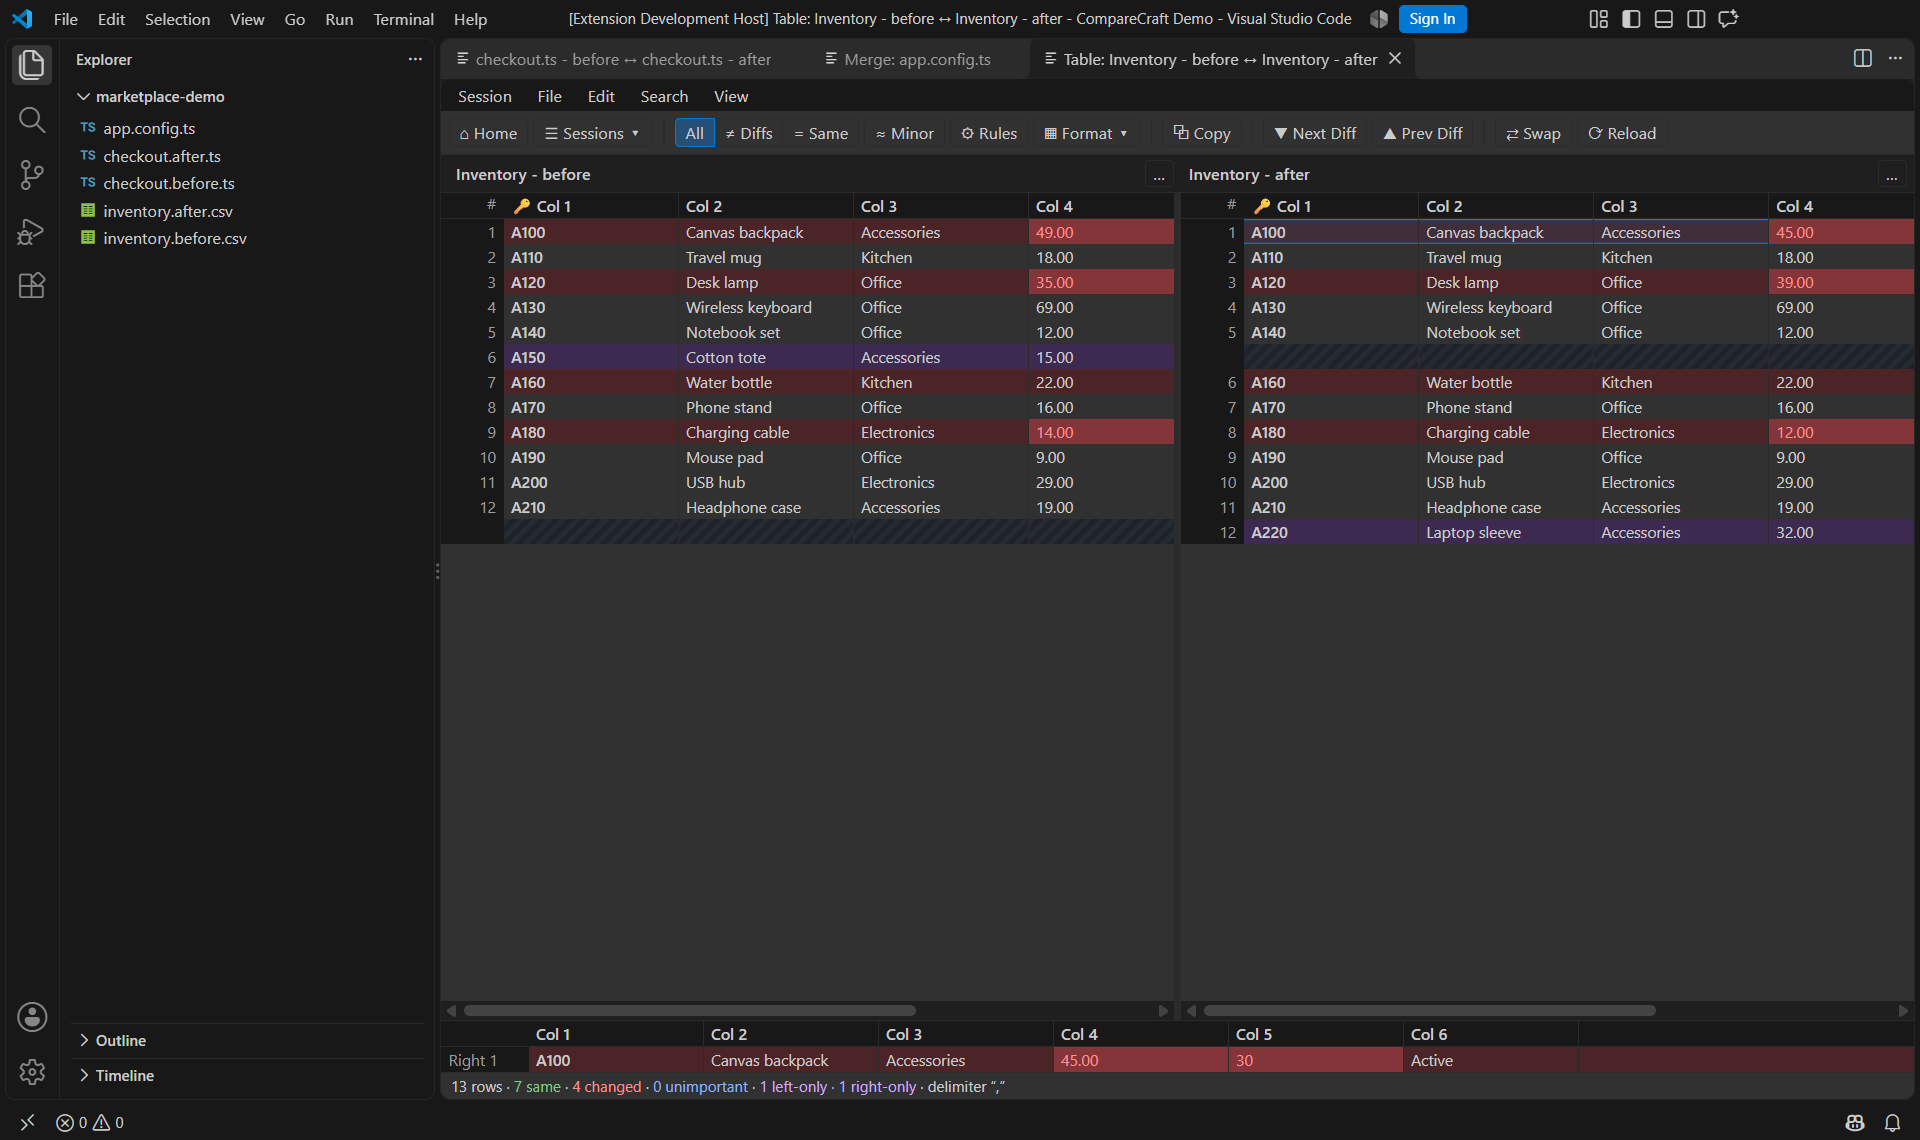Open the Format dropdown
1920x1140 pixels.
tap(1086, 133)
